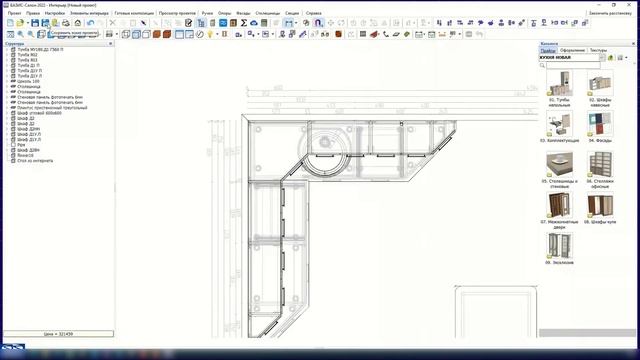Click the Фасады toolbar button

click(x=243, y=13)
